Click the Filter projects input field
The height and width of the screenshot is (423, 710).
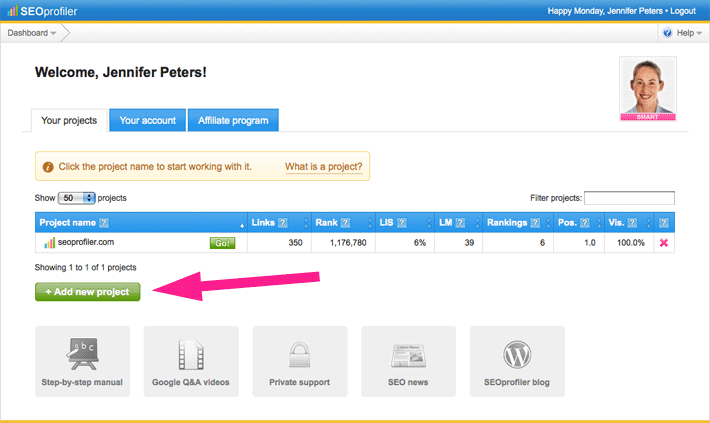629,198
